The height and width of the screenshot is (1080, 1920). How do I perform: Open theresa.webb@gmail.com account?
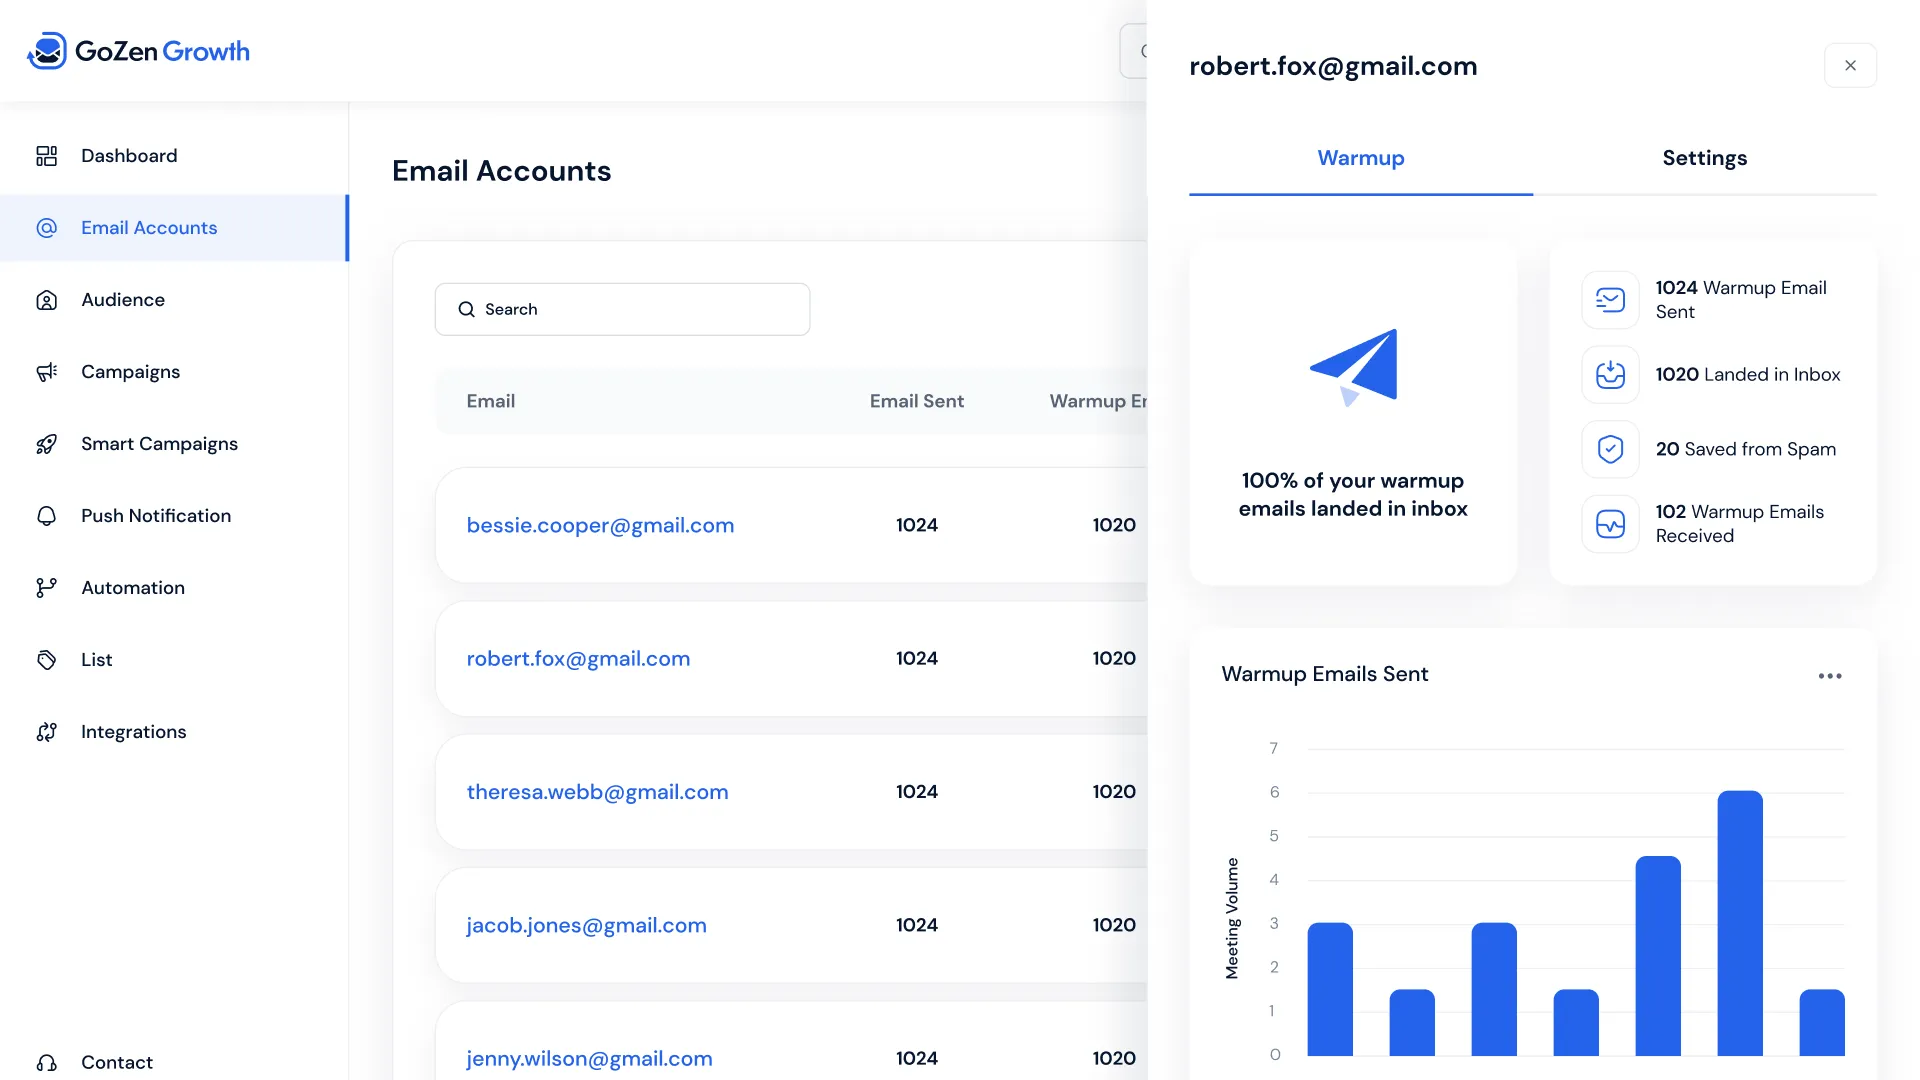597,792
